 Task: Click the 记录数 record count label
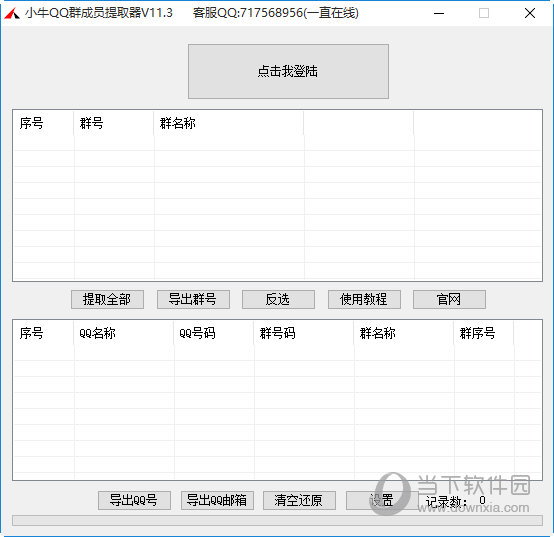(x=447, y=502)
